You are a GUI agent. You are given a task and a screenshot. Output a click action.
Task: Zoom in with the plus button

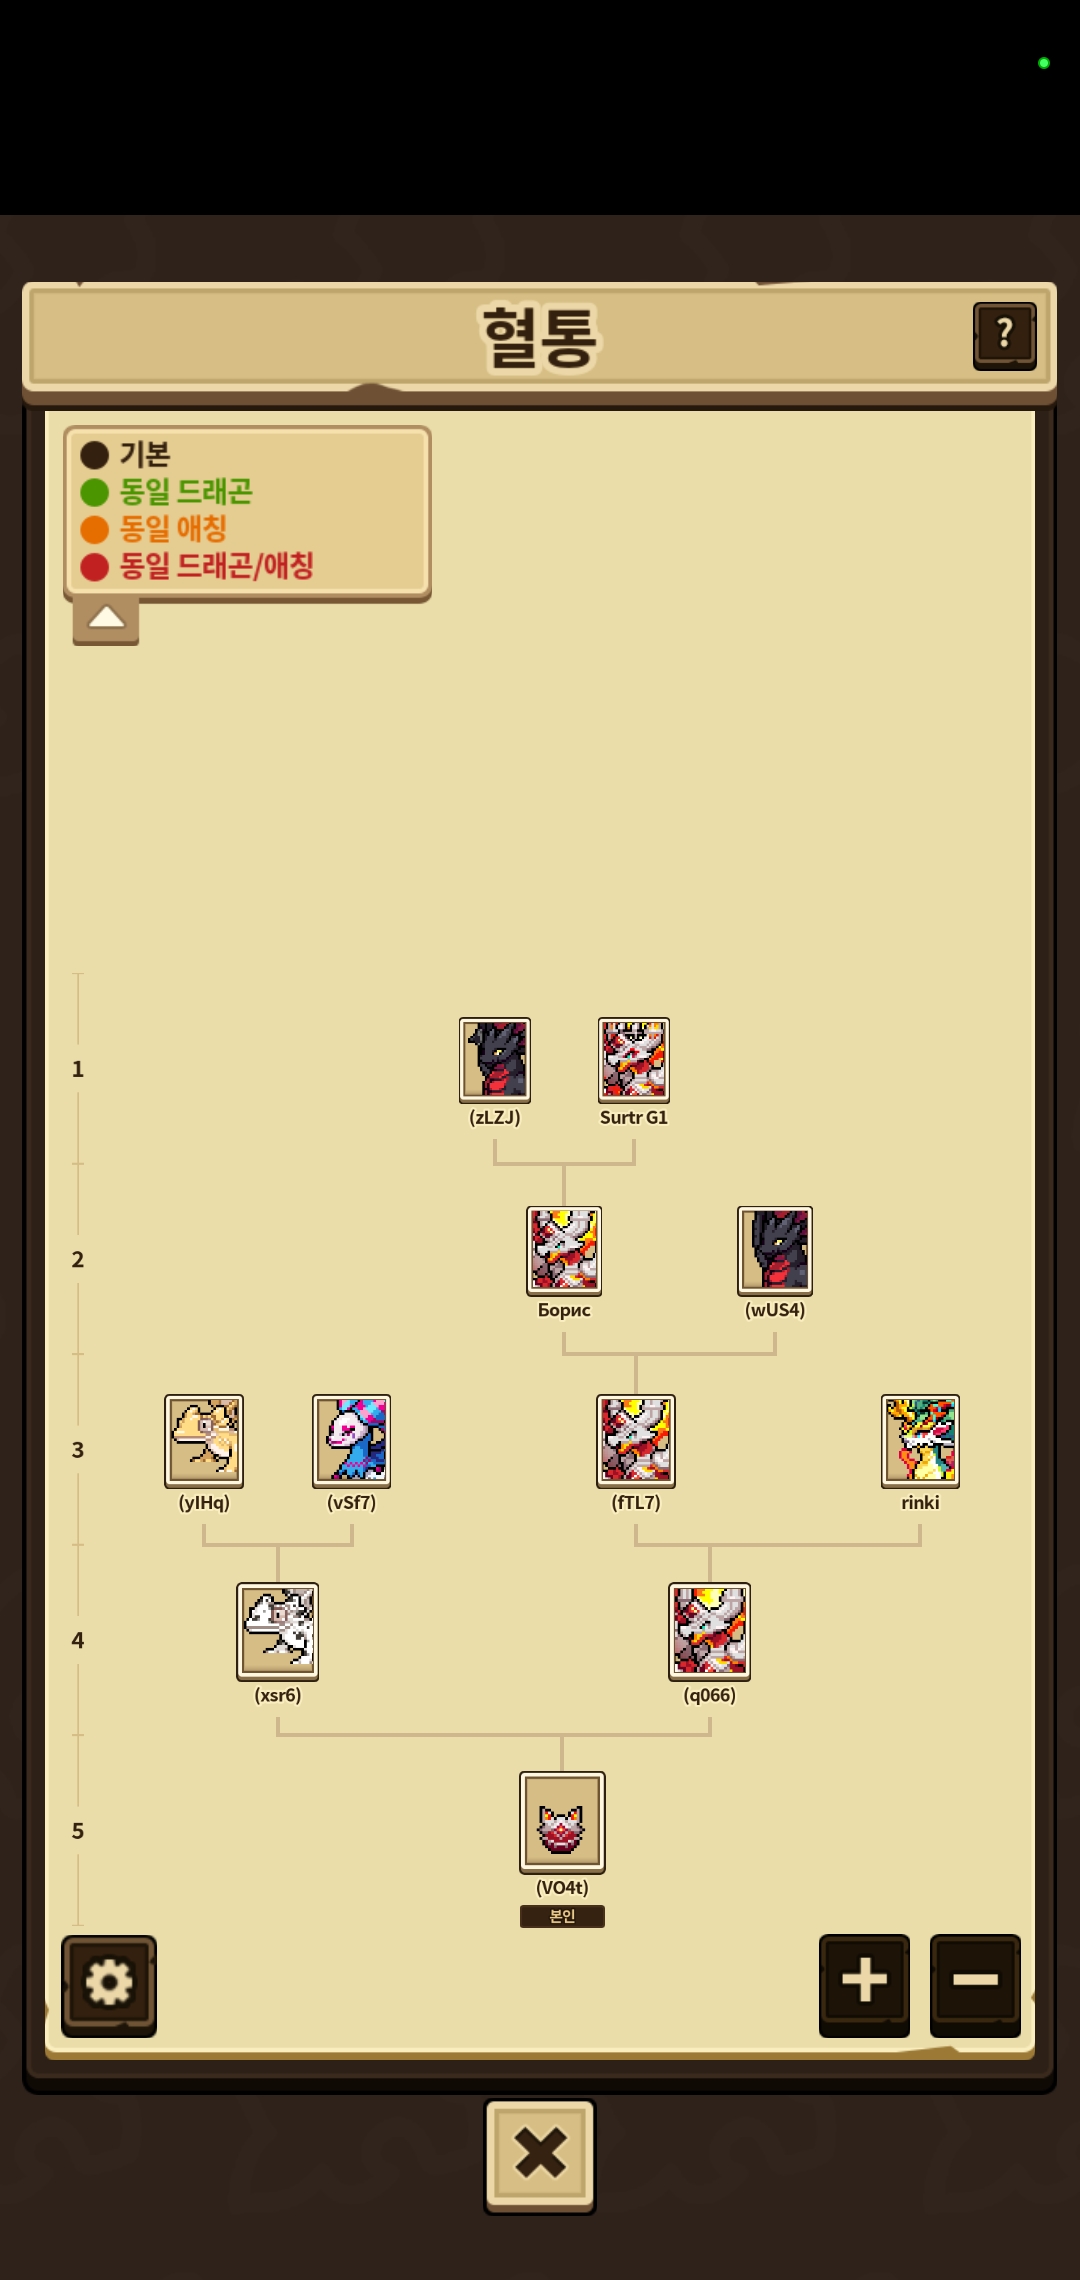[864, 1985]
